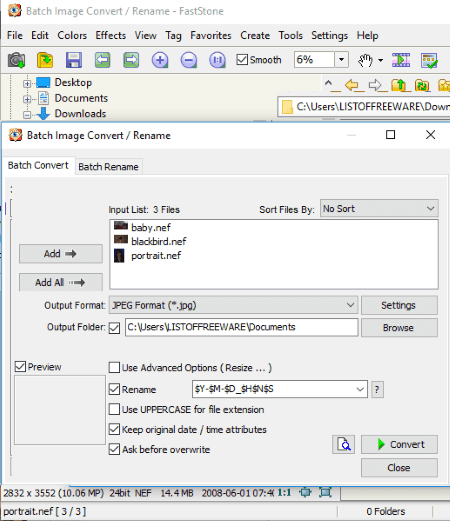The width and height of the screenshot is (450, 521).
Task: Uncheck the Output Folder checkbox
Action: 114,328
